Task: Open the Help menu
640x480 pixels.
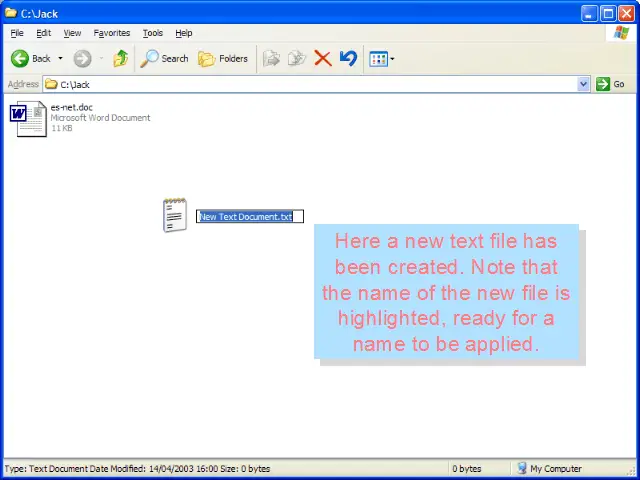Action: pos(184,33)
